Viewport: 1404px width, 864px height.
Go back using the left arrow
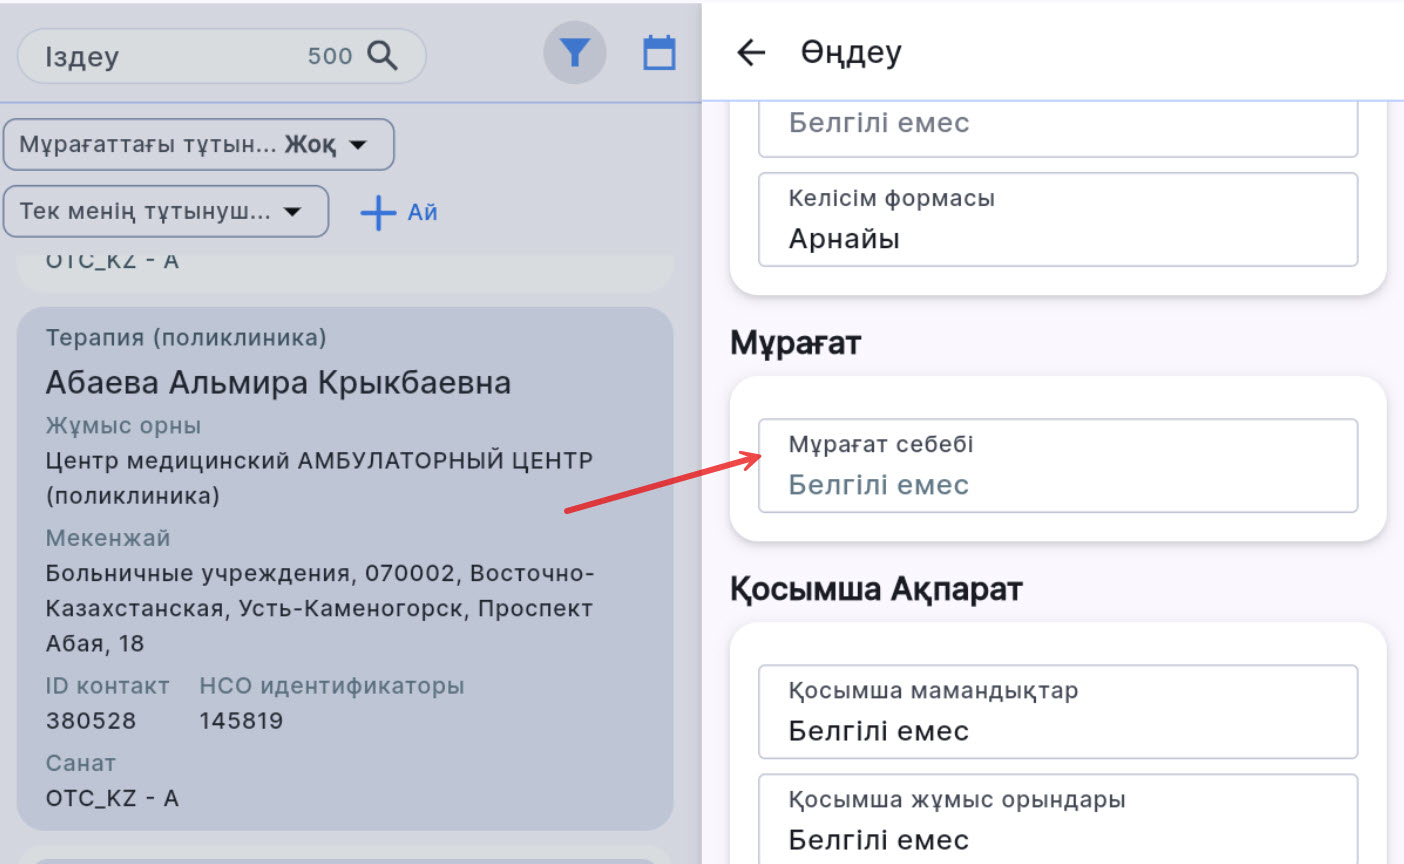[x=751, y=53]
